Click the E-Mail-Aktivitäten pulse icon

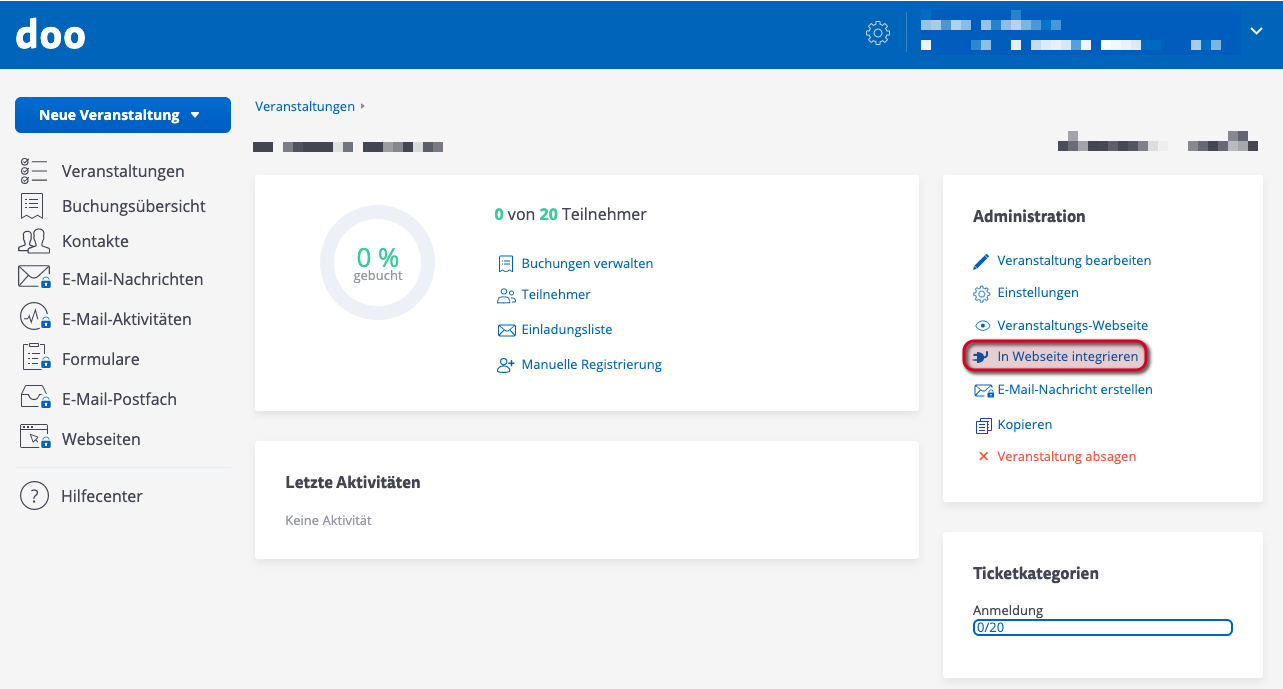pos(34,318)
